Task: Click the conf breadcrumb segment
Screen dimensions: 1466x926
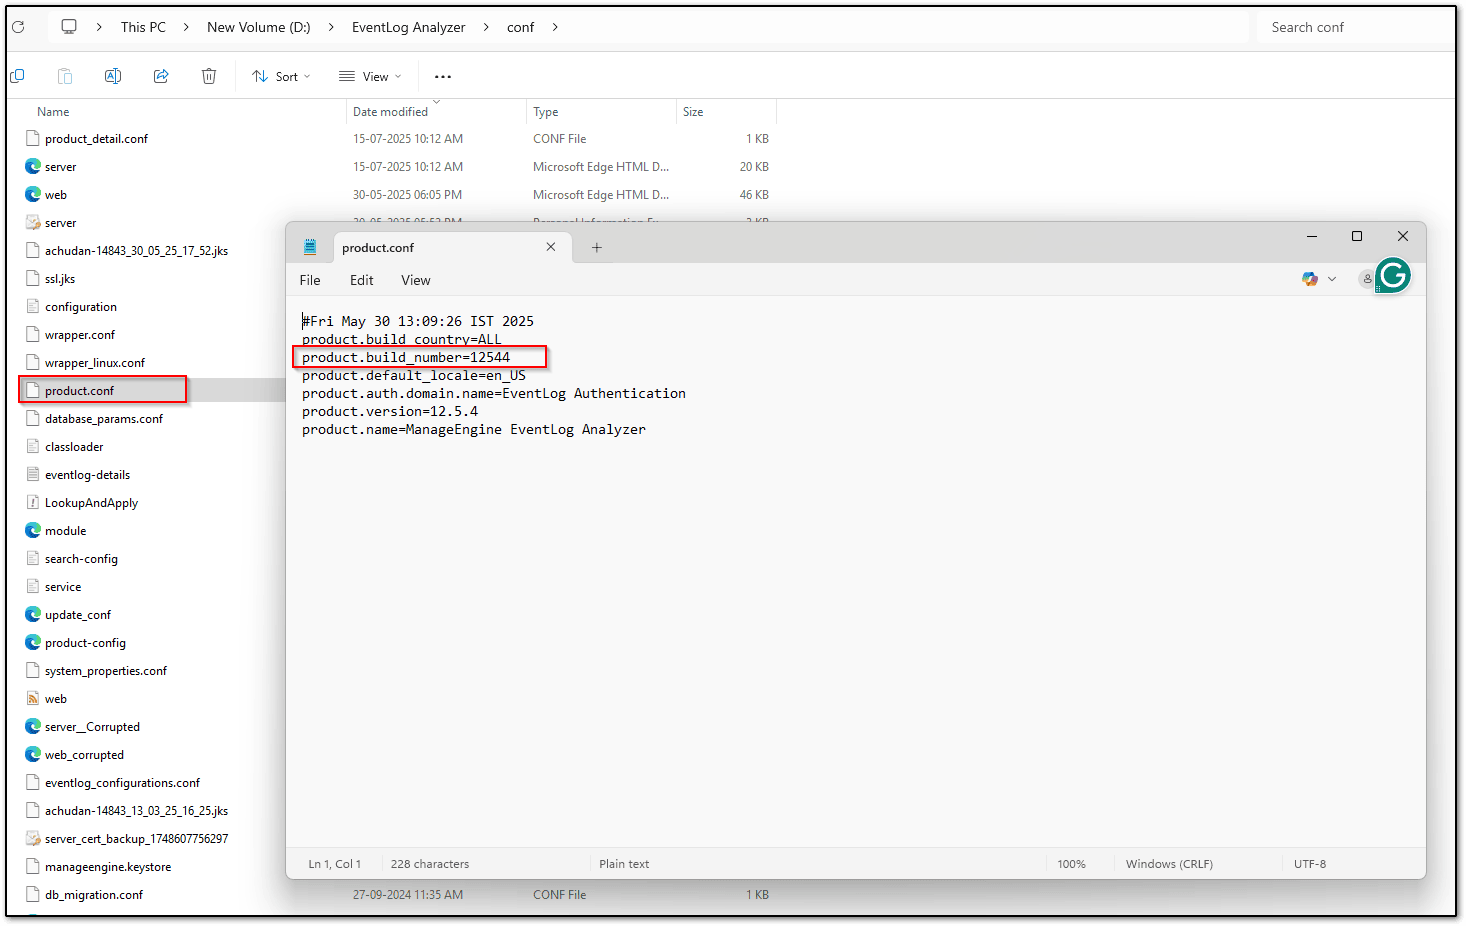Action: coord(520,27)
